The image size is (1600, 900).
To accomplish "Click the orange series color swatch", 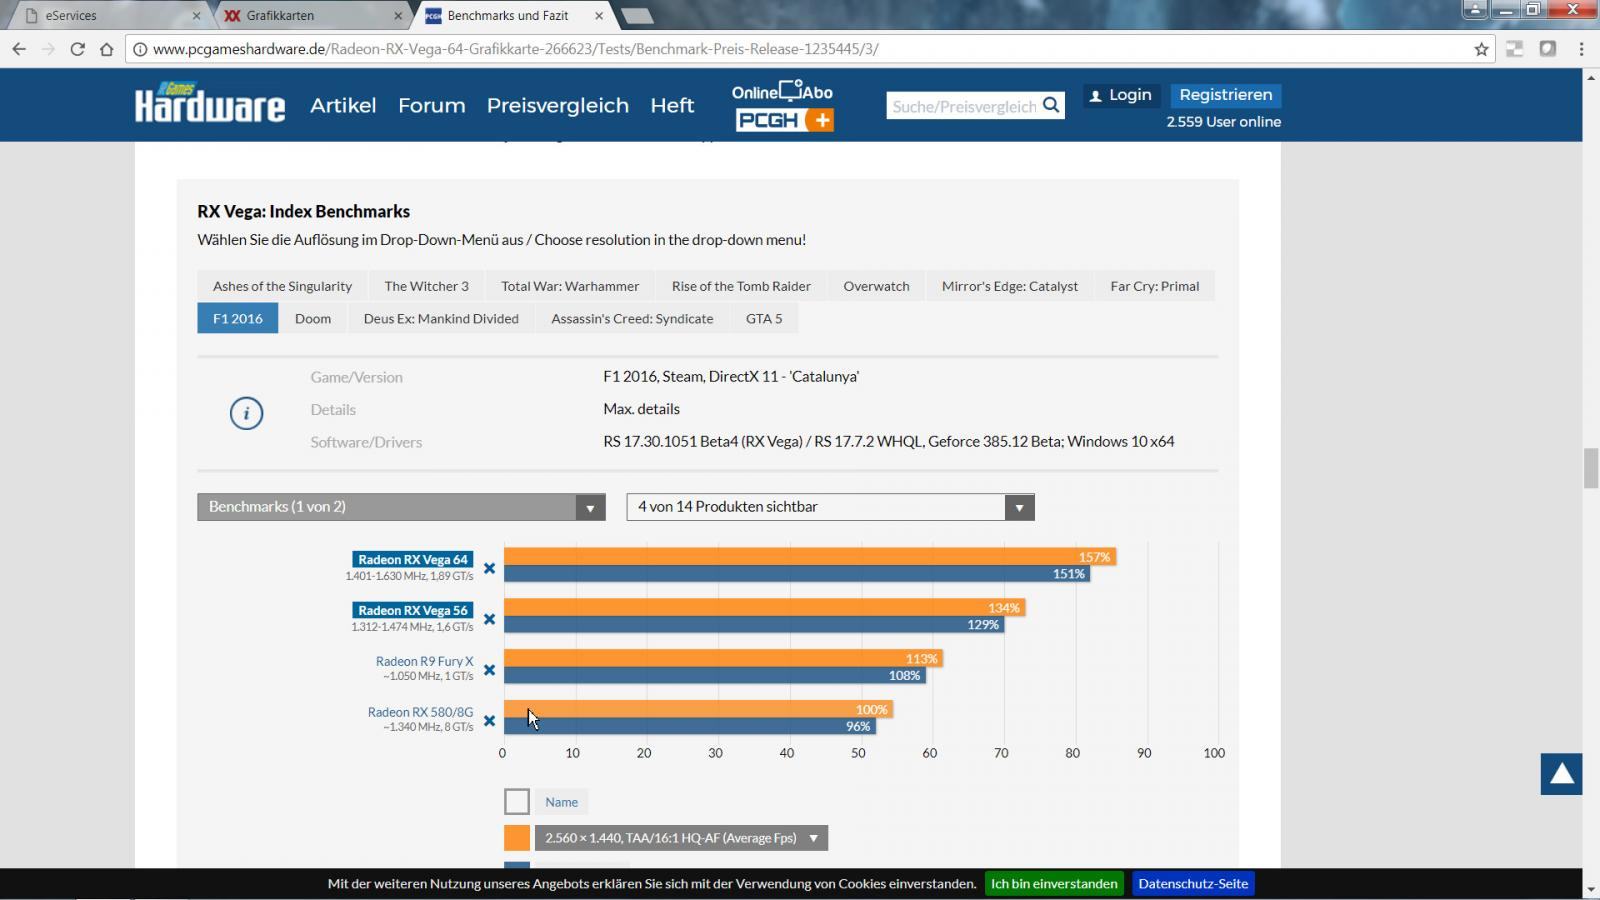I will point(517,838).
